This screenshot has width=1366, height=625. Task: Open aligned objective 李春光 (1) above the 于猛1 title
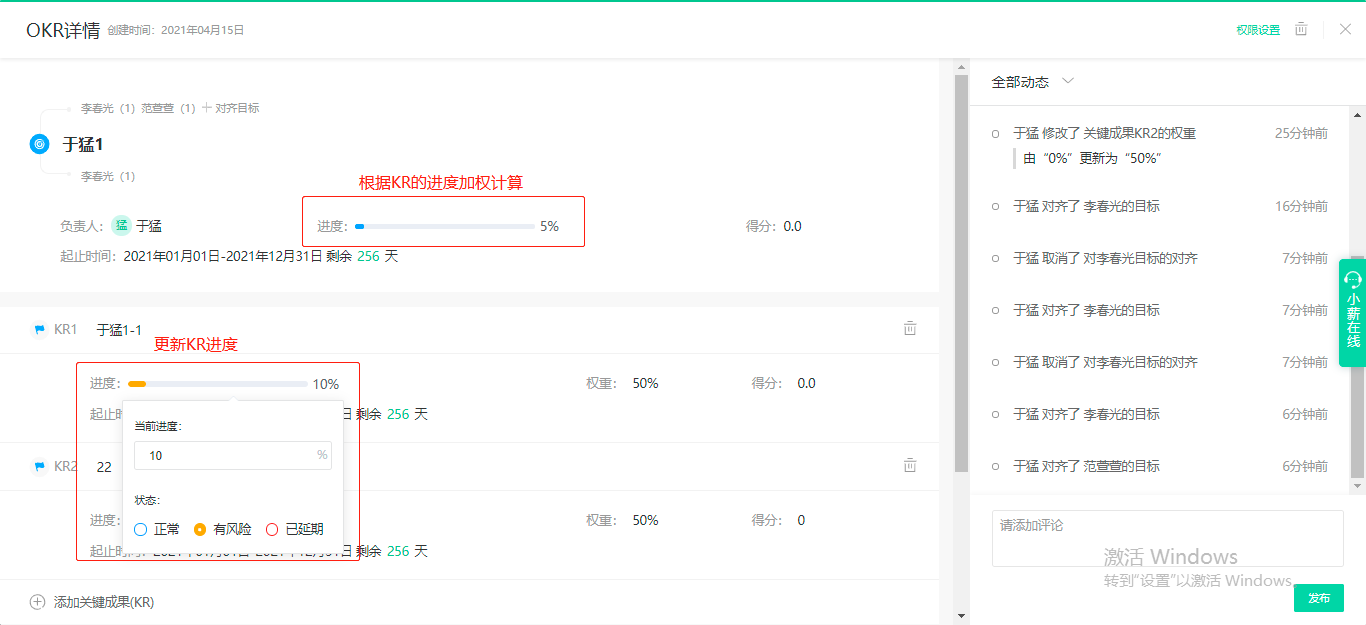pyautogui.click(x=108, y=108)
